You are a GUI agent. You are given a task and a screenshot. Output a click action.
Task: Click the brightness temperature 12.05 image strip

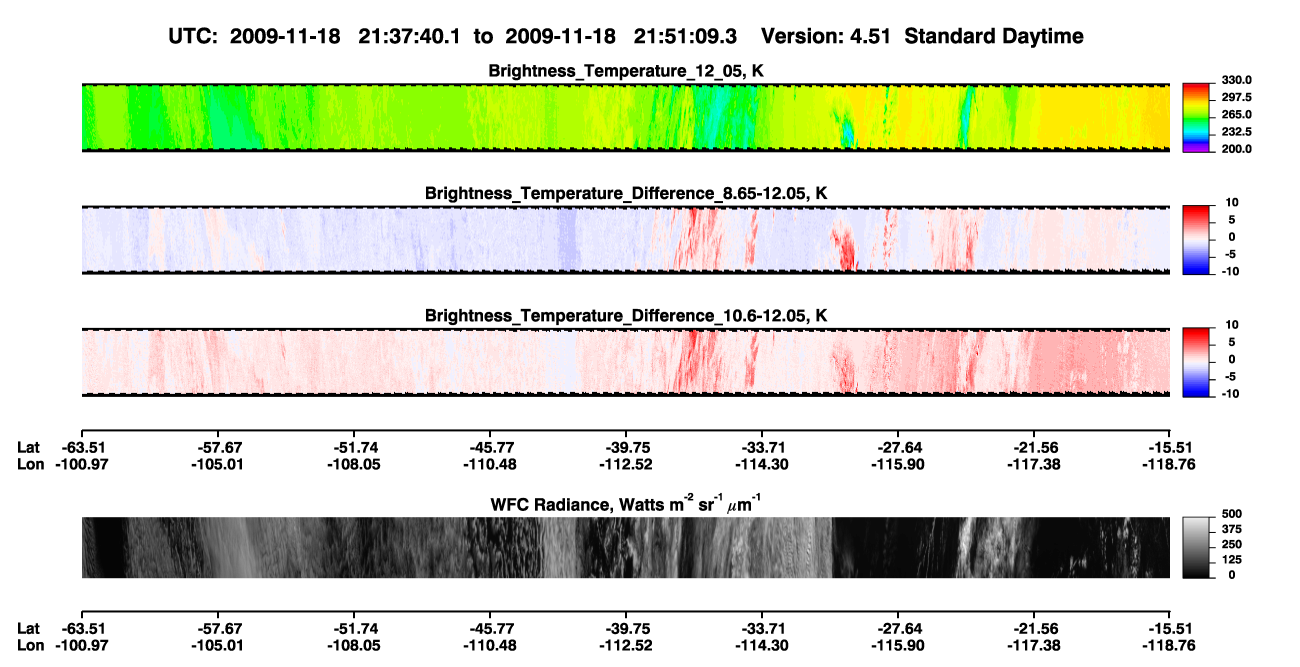626,118
